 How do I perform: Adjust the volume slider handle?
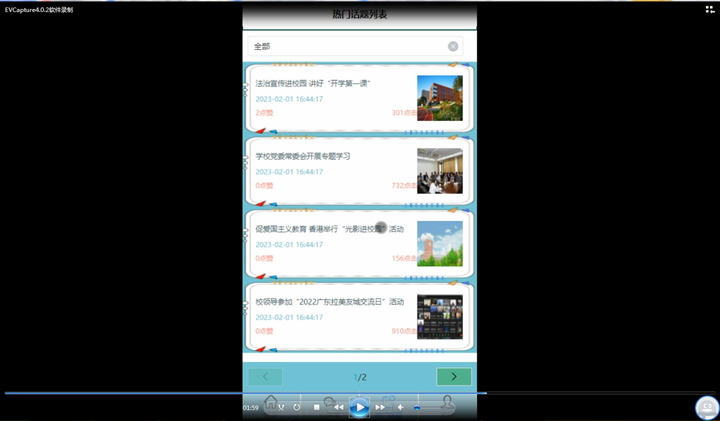(x=416, y=407)
